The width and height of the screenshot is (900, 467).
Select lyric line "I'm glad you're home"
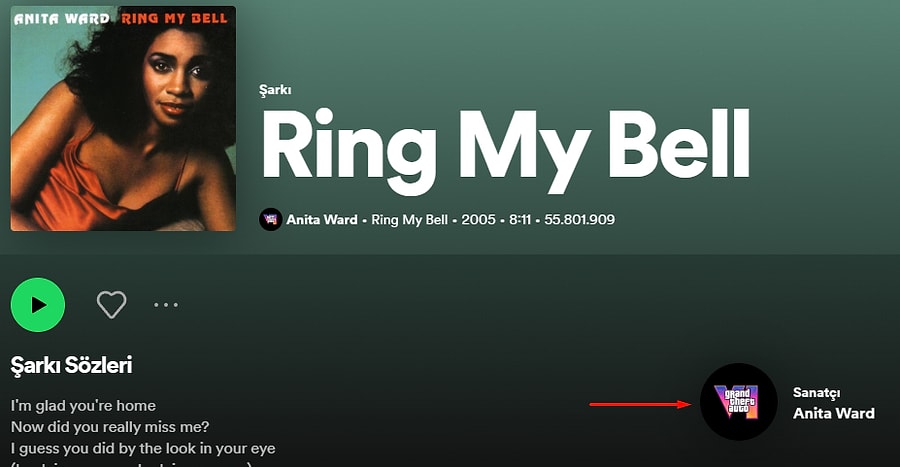point(83,406)
